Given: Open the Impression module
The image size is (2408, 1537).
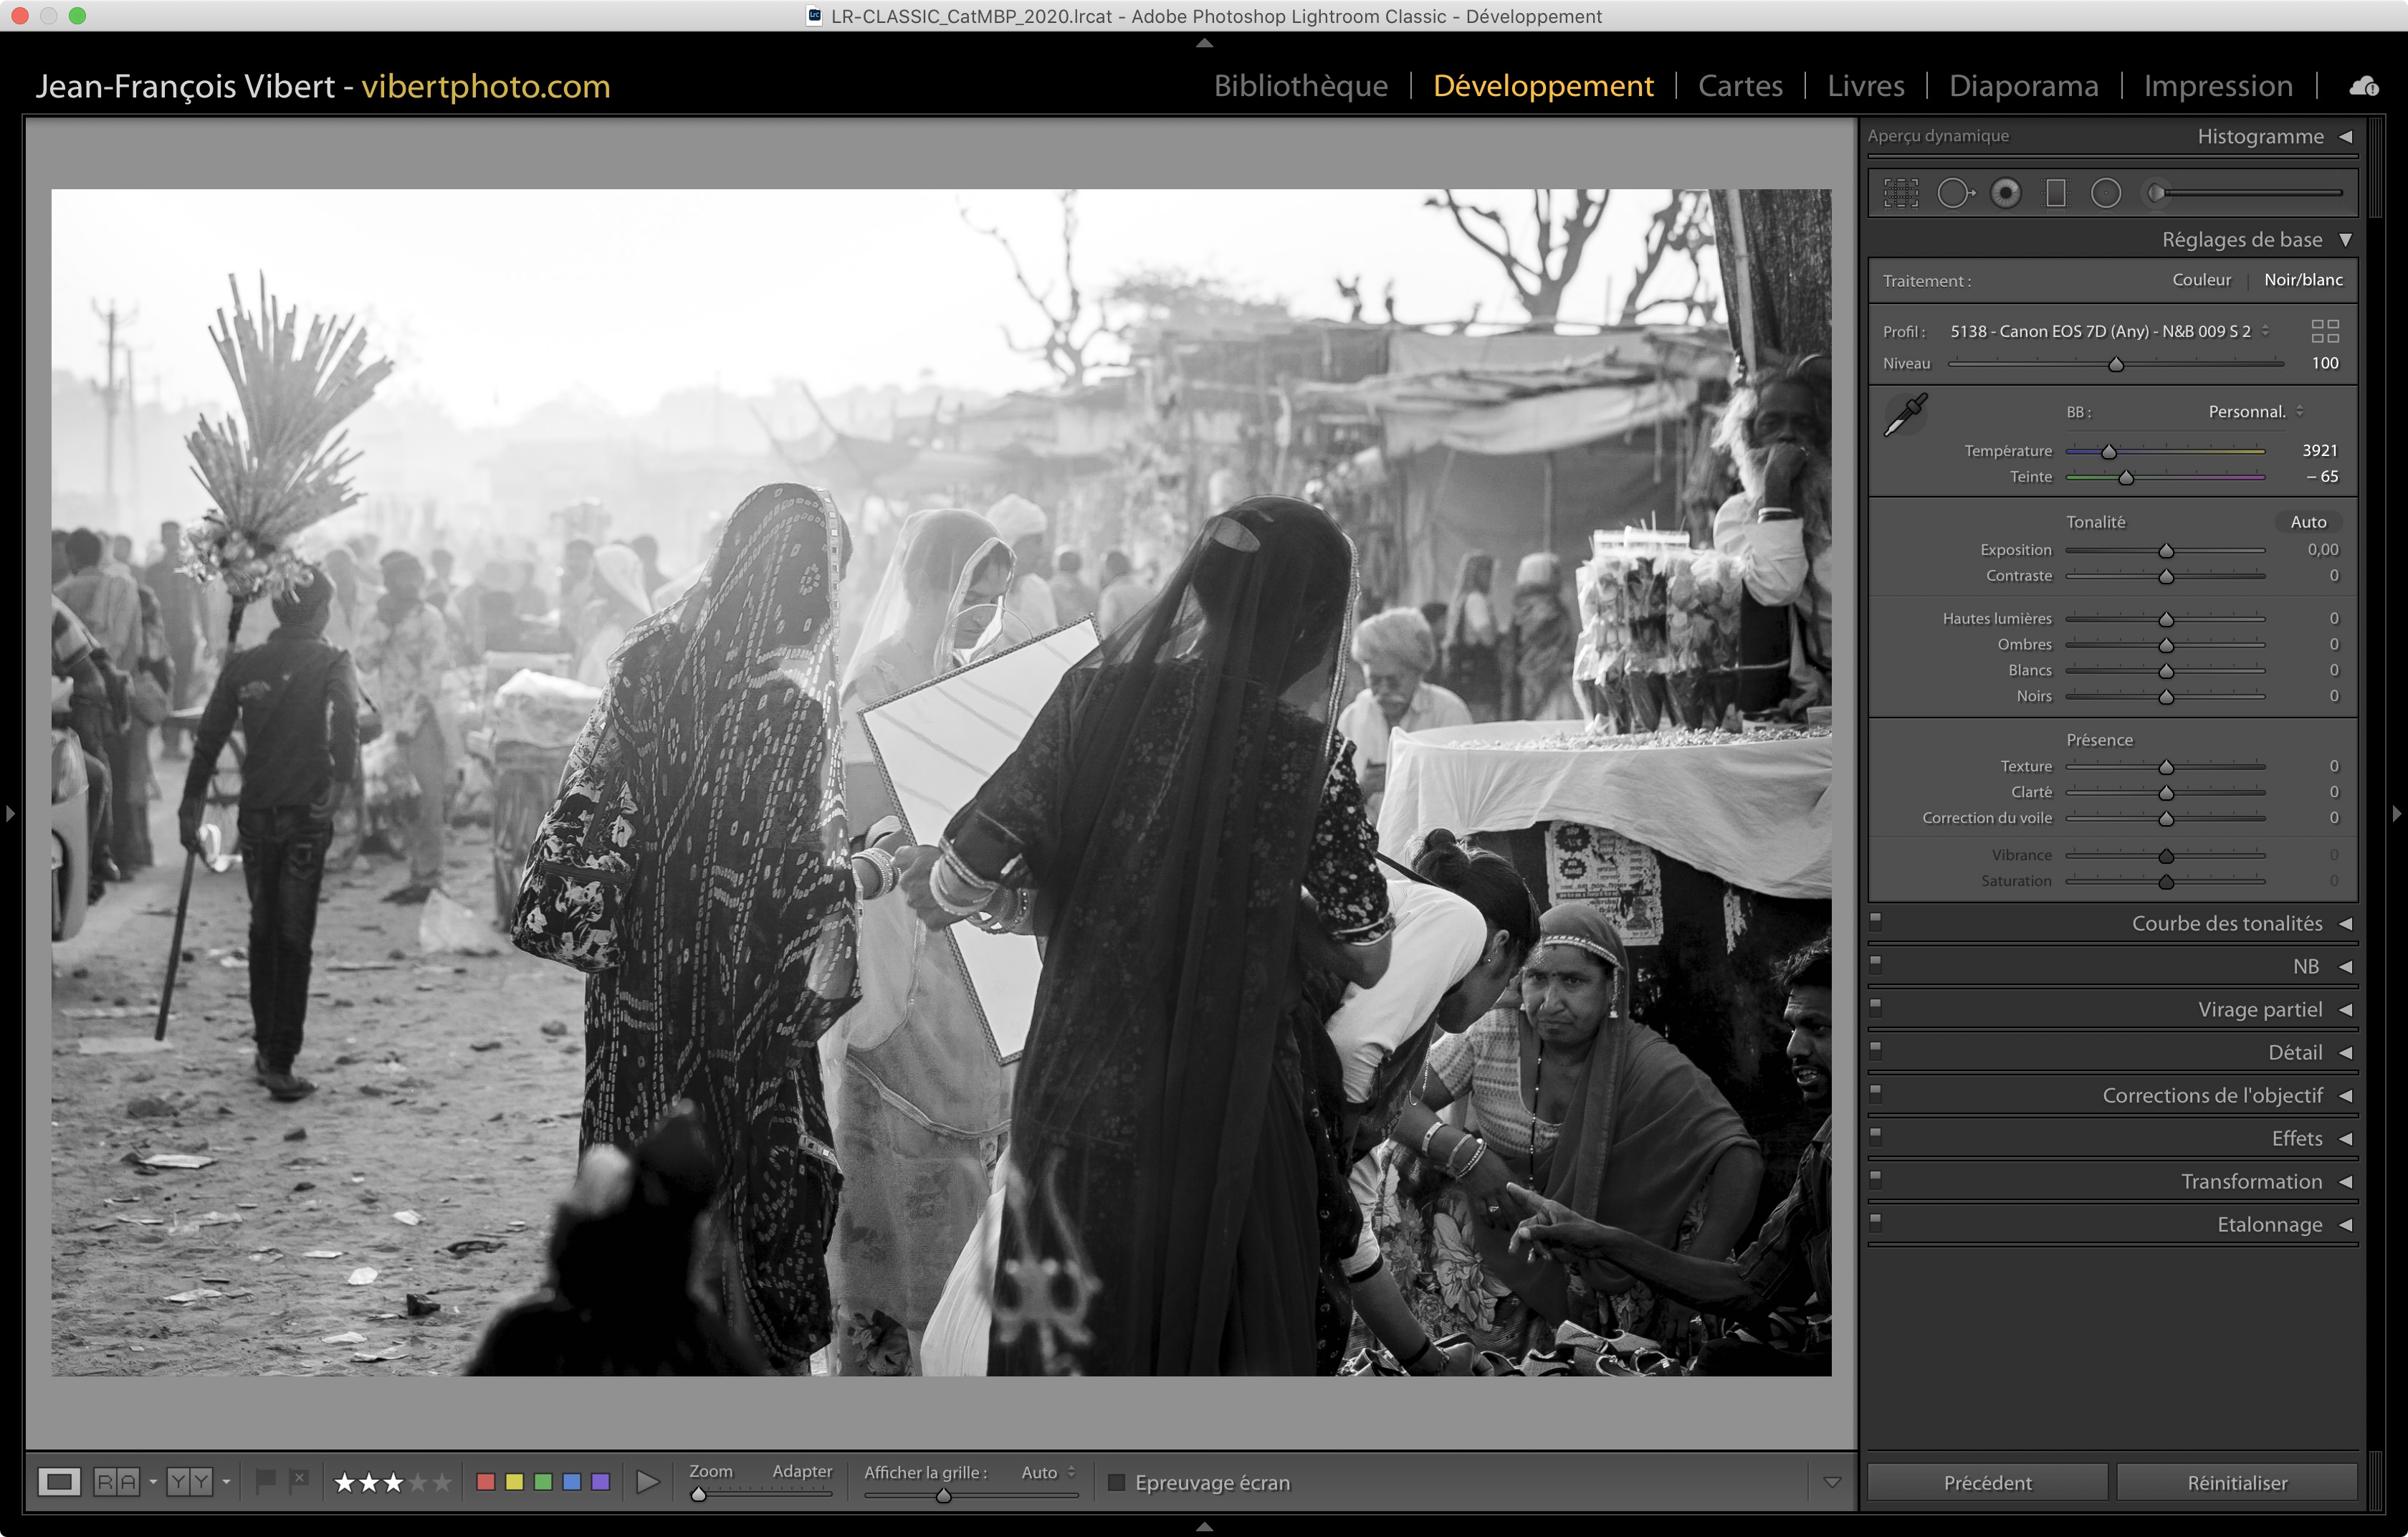Looking at the screenshot, I should click(x=2217, y=86).
